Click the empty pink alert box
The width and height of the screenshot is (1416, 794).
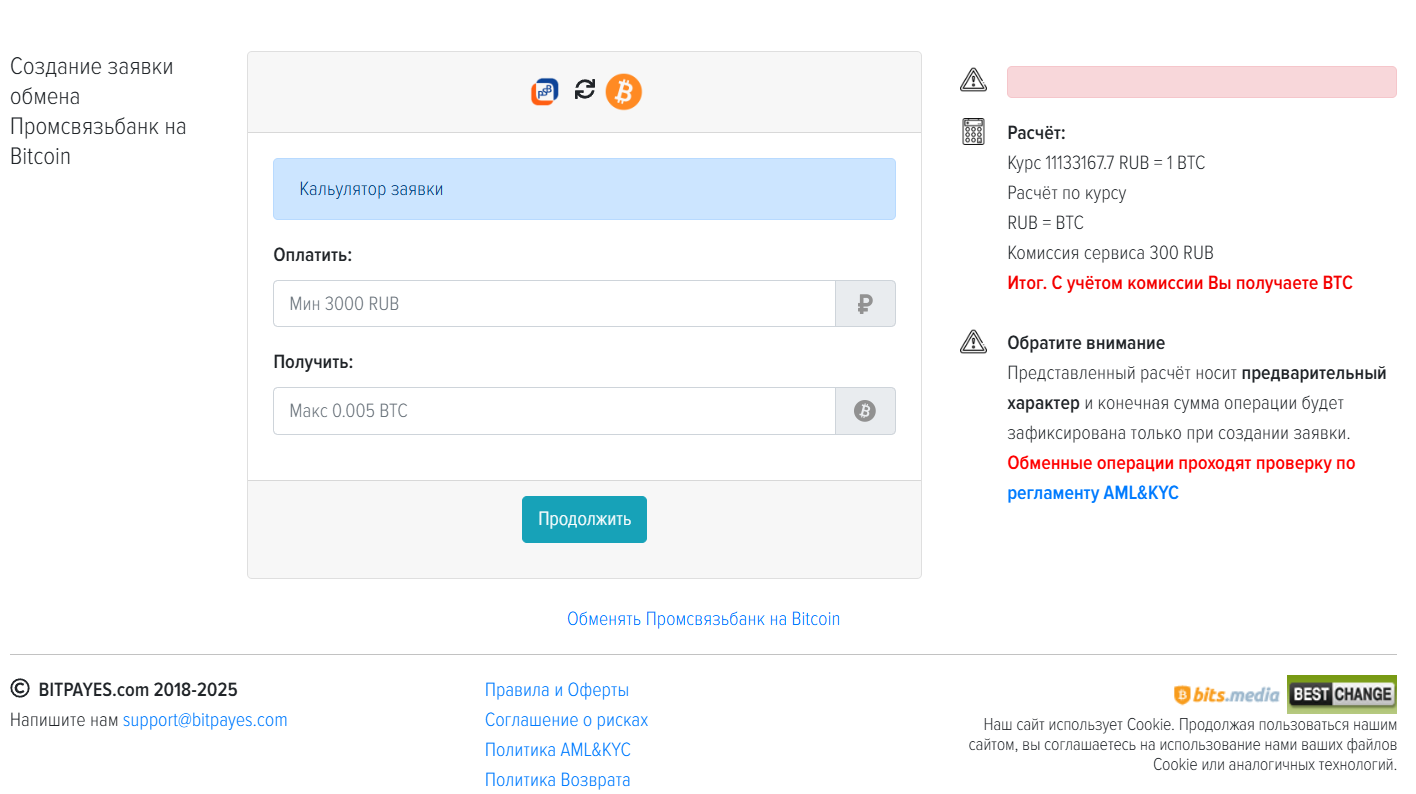pos(1202,82)
